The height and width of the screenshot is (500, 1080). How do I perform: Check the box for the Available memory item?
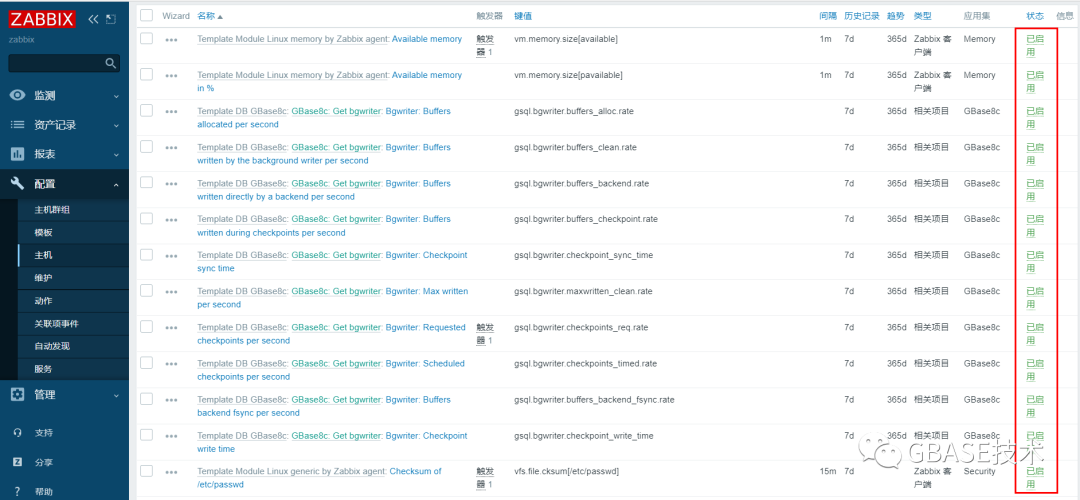(x=146, y=38)
